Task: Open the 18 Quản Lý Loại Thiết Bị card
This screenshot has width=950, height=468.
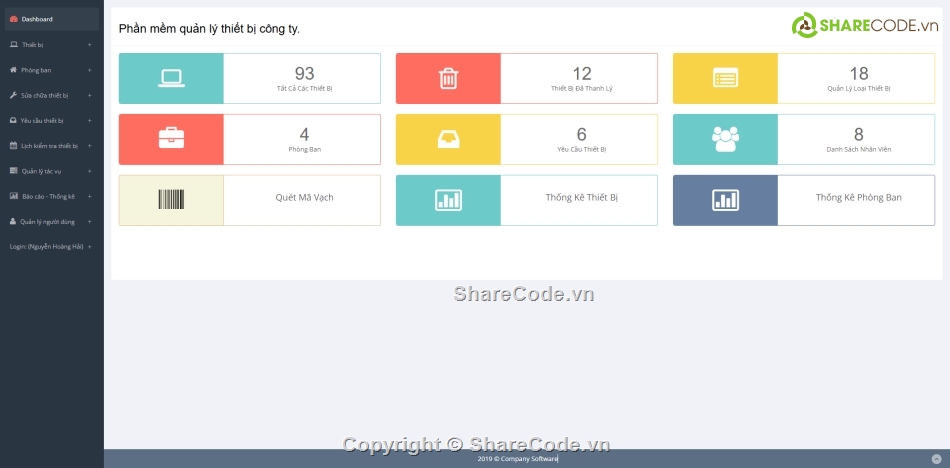Action: (x=804, y=78)
